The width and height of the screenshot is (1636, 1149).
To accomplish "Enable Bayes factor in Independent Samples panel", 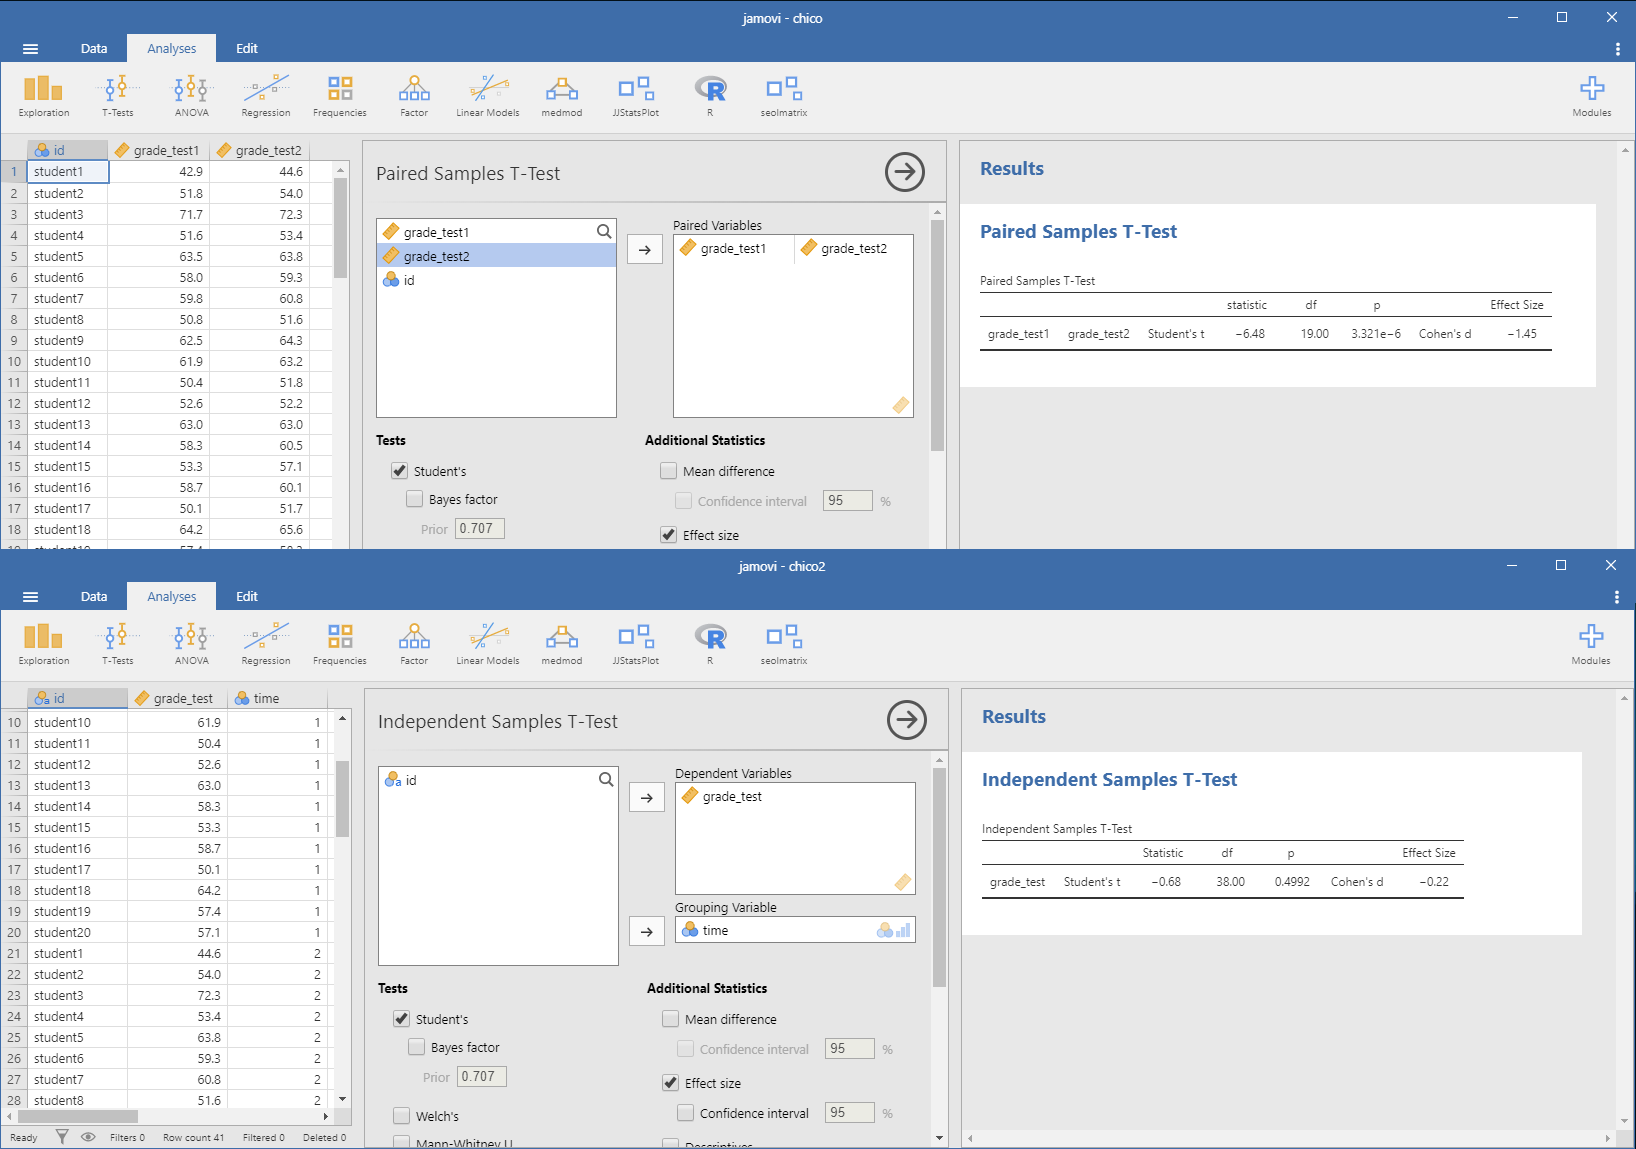I will tap(417, 1047).
